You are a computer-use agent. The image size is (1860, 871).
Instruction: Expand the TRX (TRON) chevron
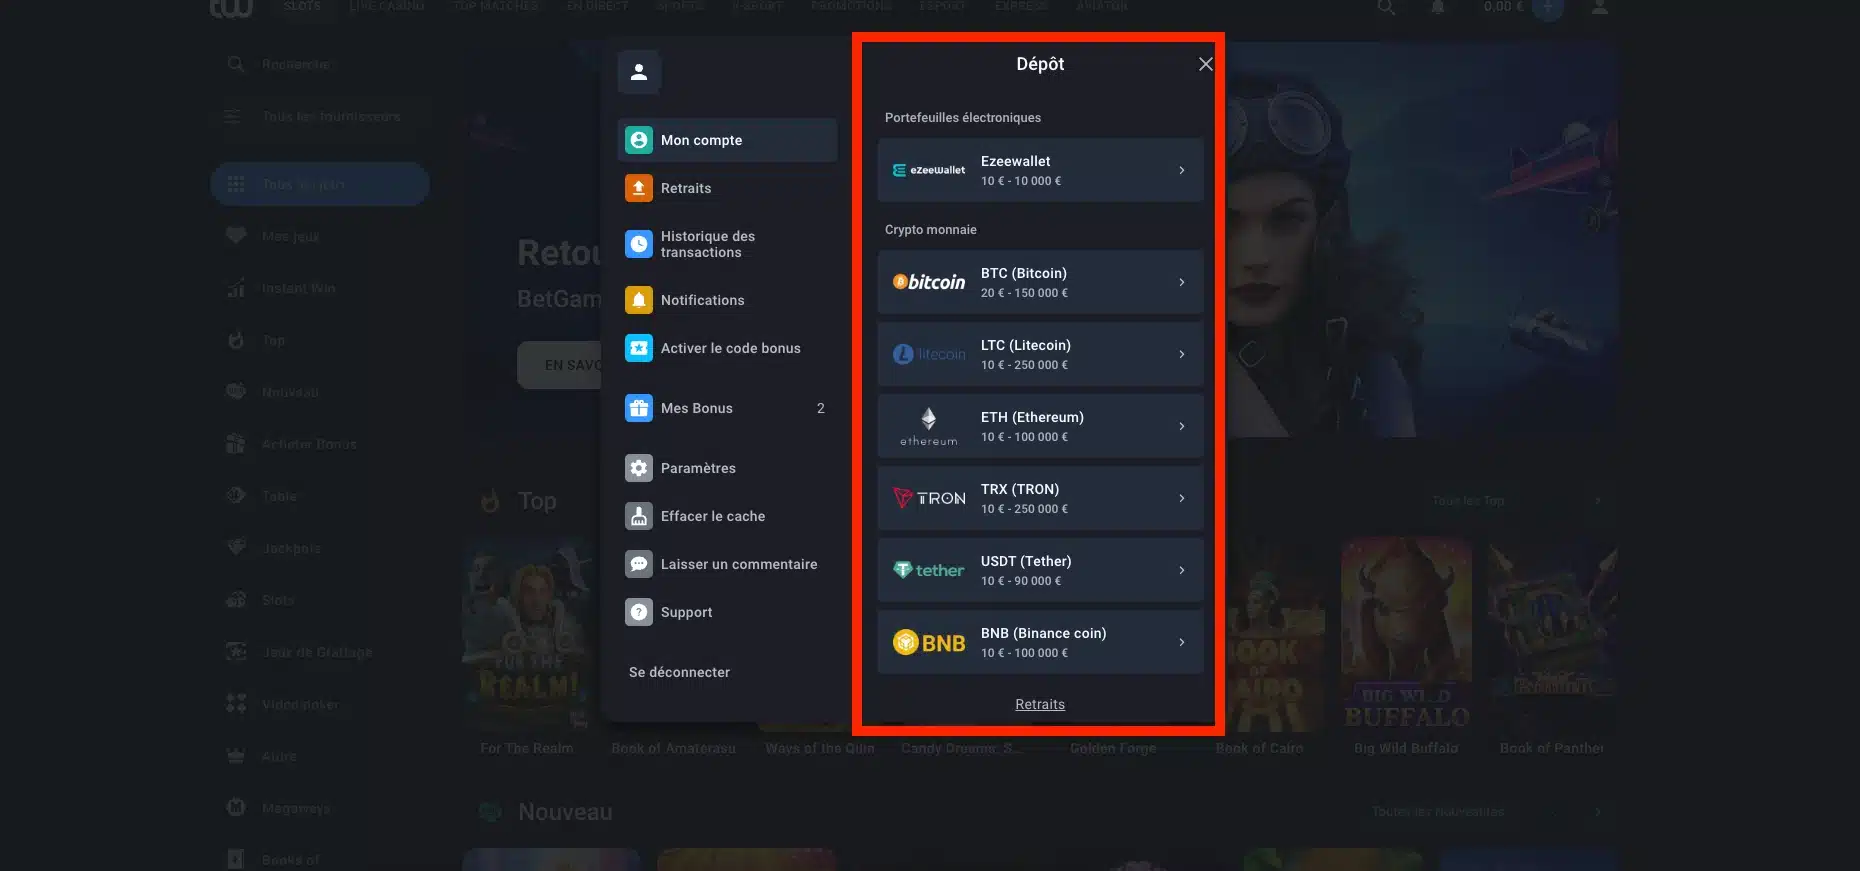pyautogui.click(x=1182, y=498)
